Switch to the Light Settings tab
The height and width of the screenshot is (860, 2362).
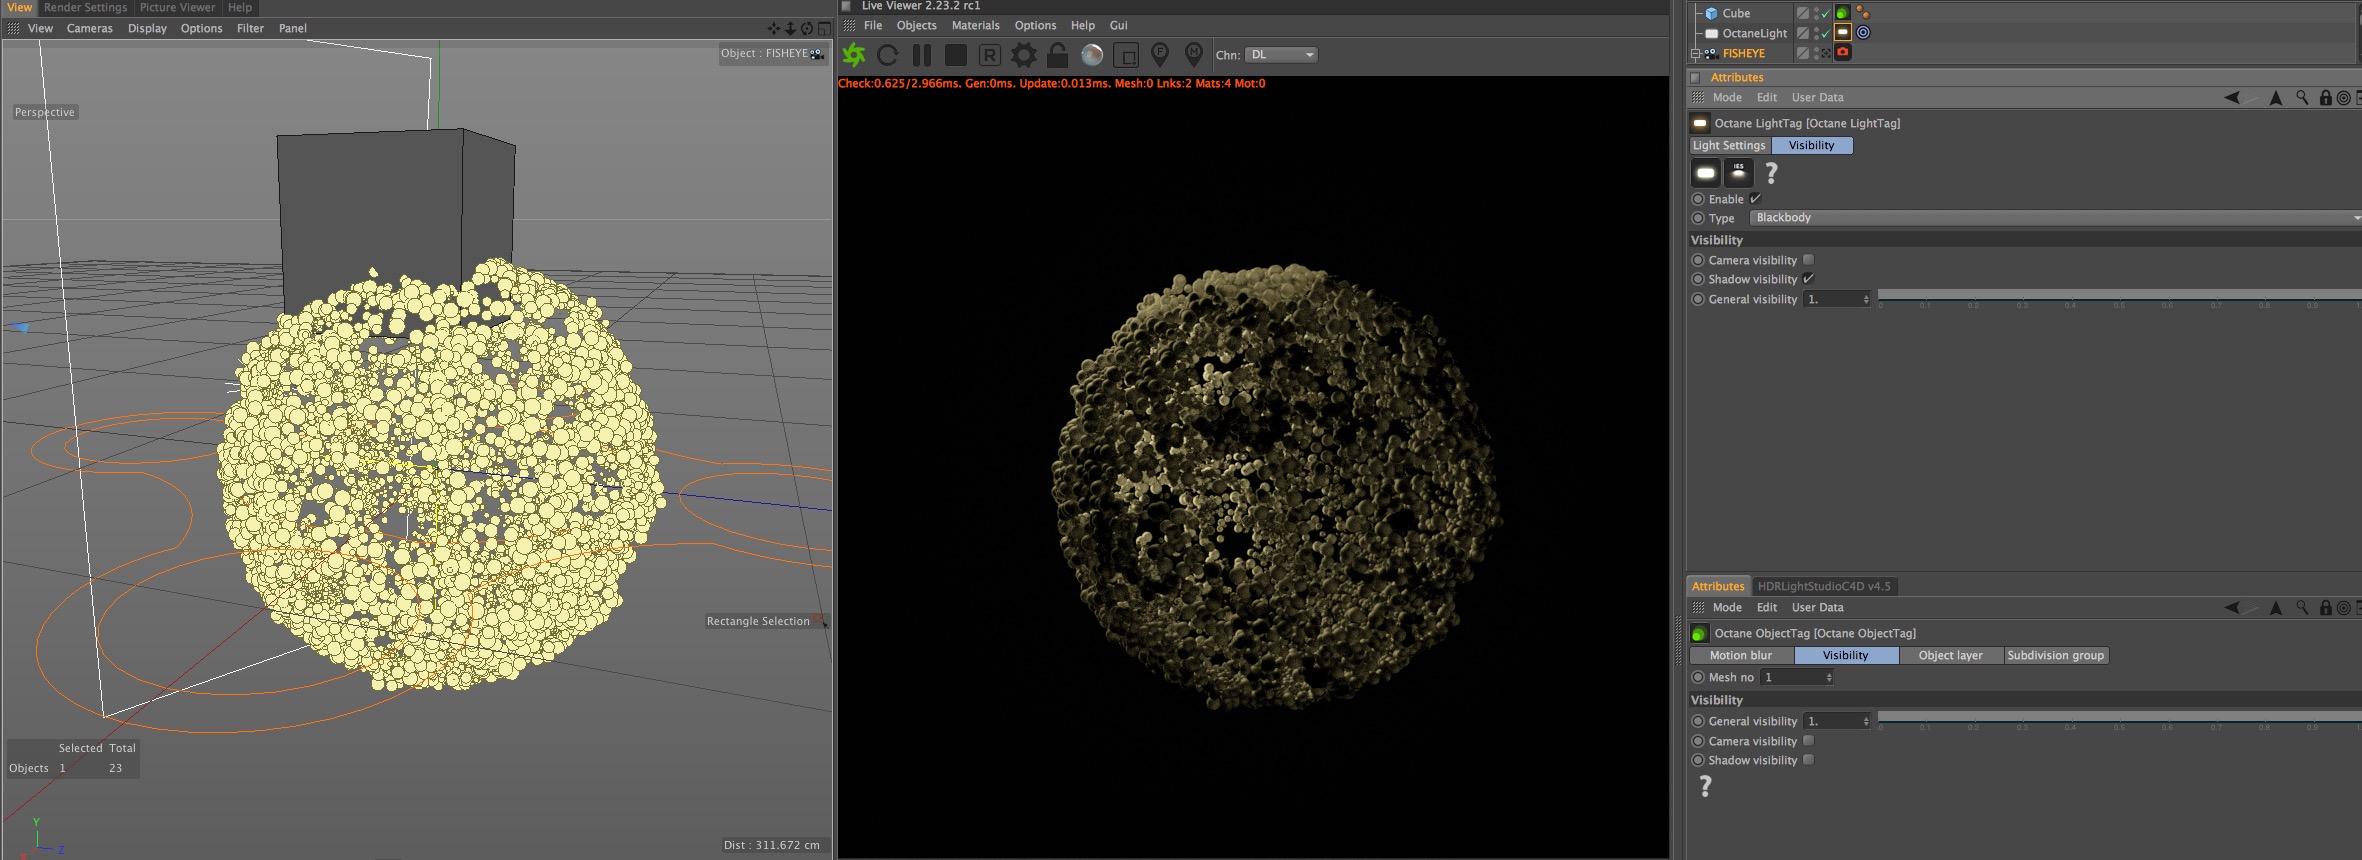[1729, 146]
